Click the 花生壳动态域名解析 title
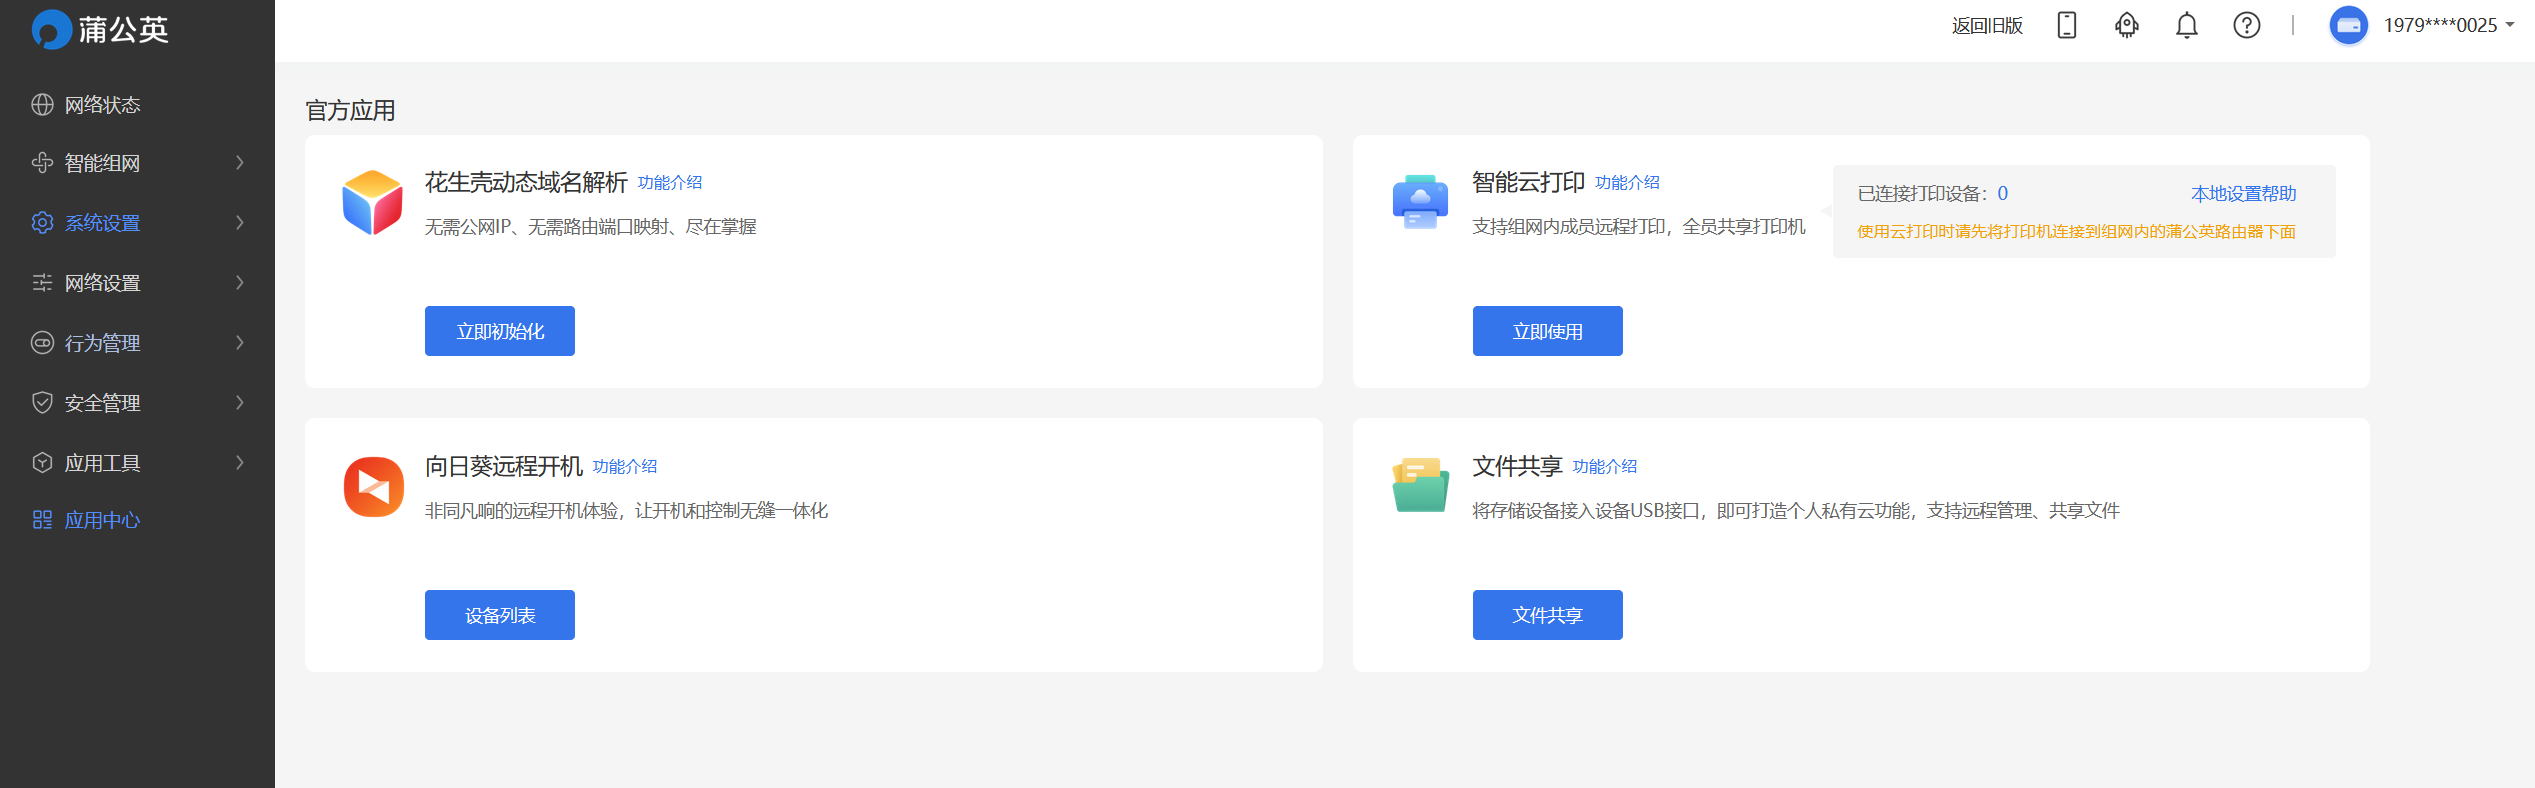 click(x=526, y=182)
